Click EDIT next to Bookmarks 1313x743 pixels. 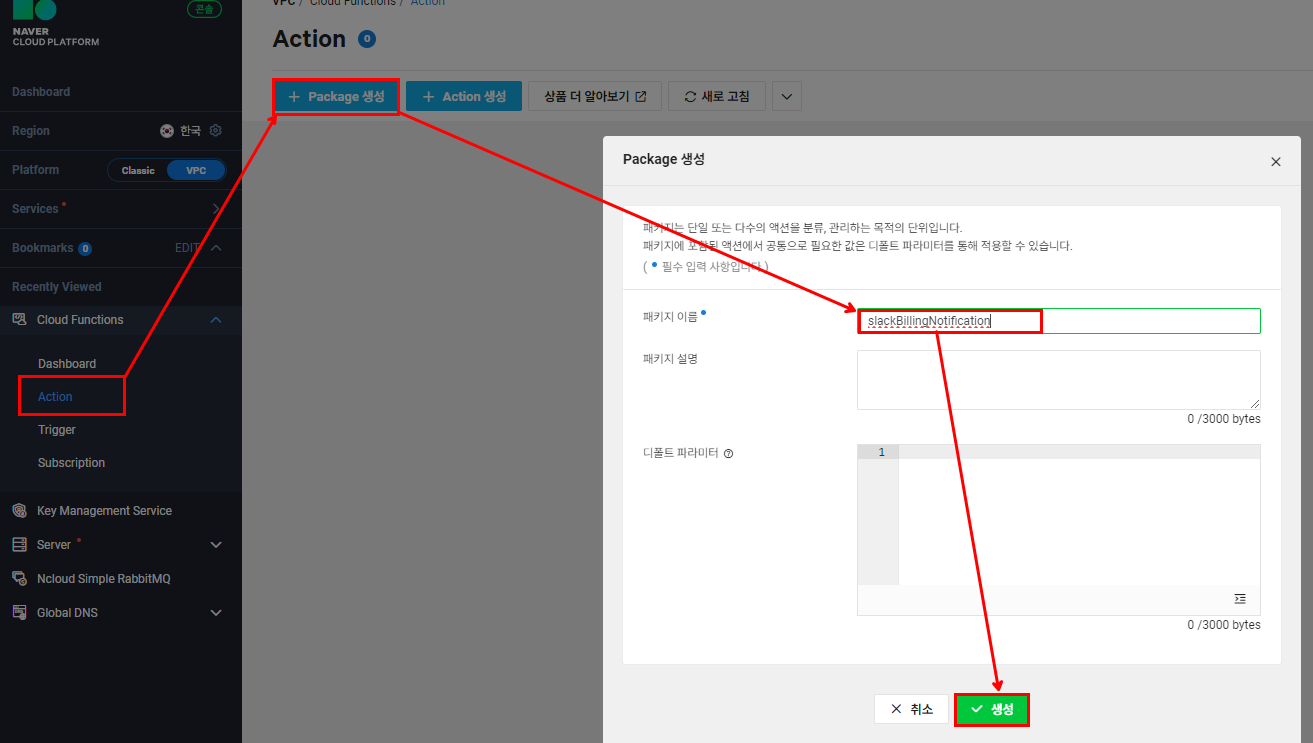187,248
